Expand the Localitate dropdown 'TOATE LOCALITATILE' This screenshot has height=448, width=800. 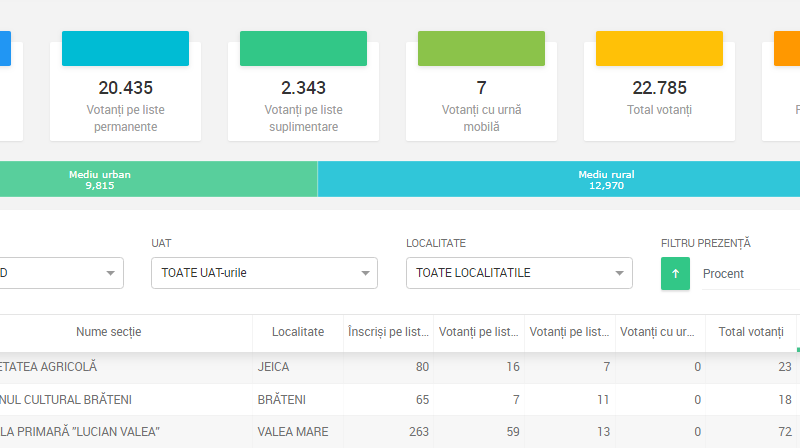(518, 273)
